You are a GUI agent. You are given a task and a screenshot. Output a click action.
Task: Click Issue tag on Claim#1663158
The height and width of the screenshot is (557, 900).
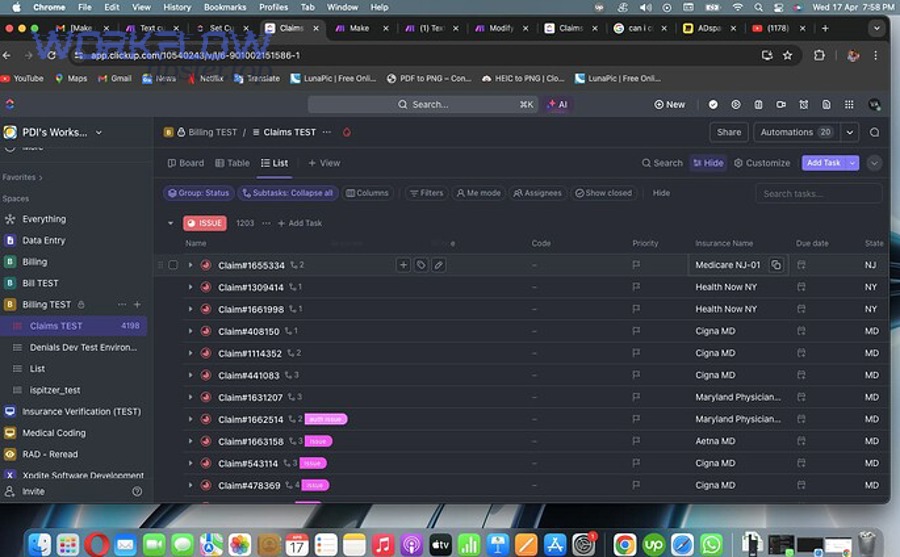318,441
